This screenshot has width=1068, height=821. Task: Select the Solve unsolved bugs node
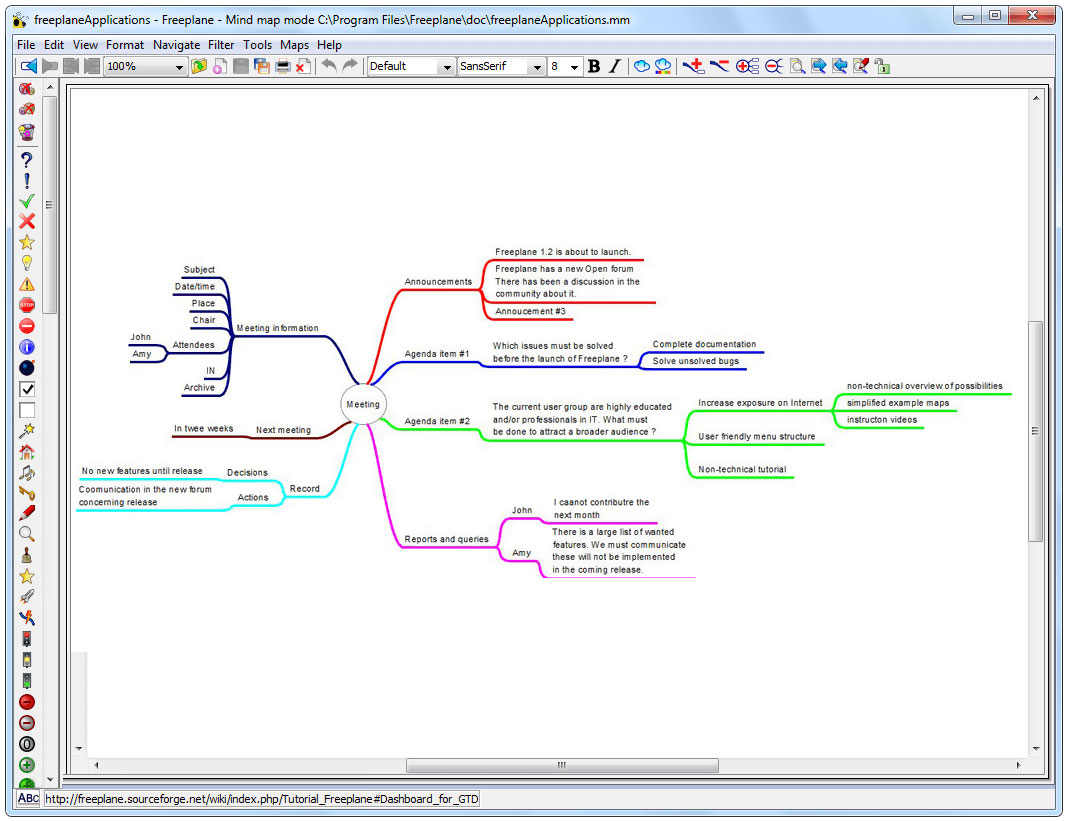click(x=695, y=361)
